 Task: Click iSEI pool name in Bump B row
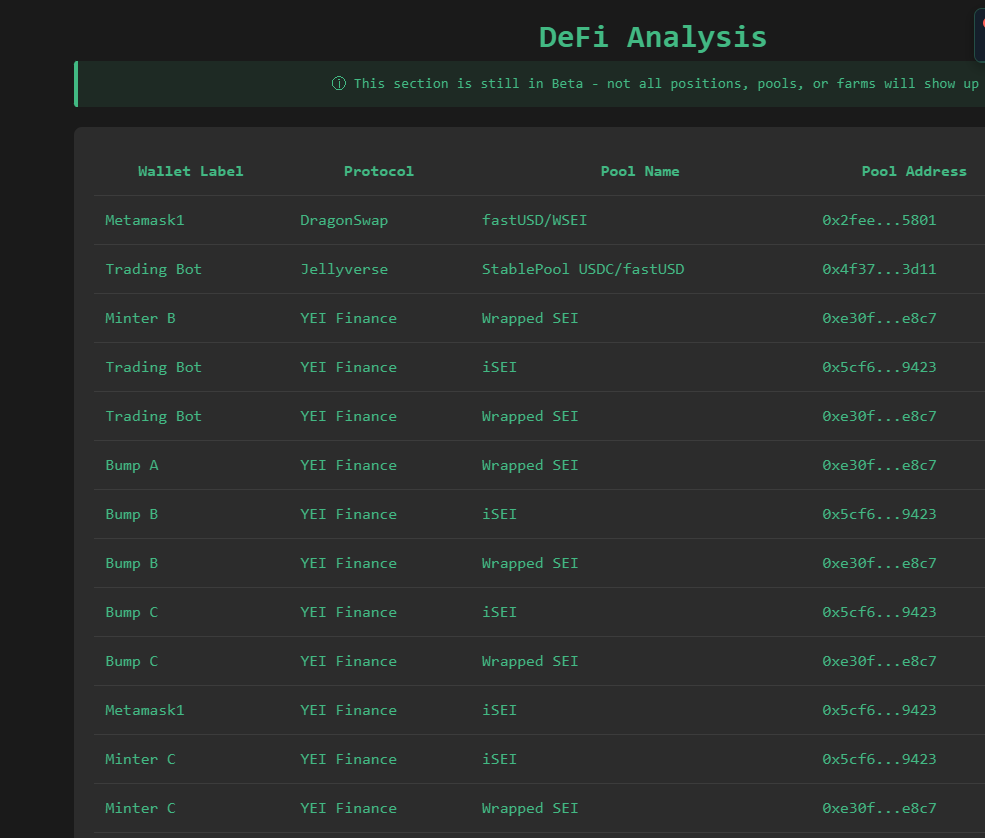[x=499, y=514]
